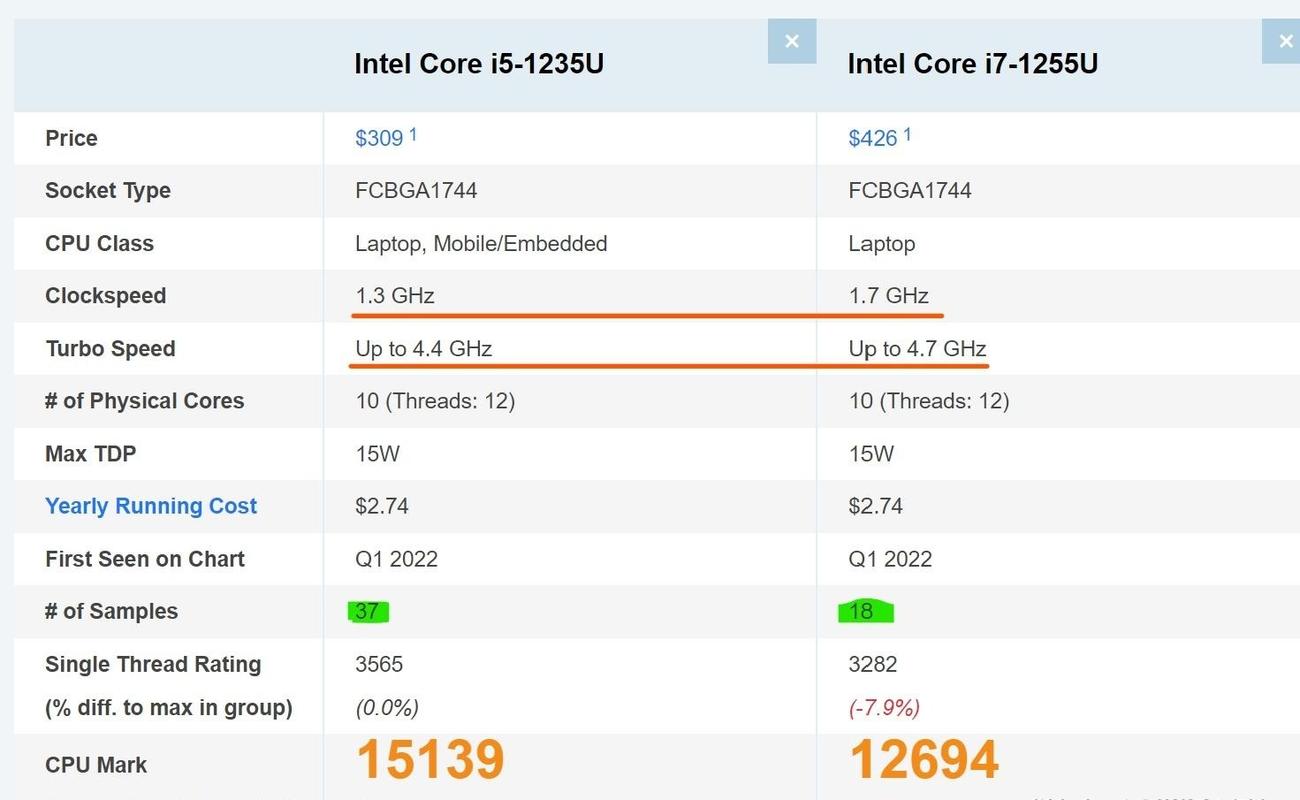1300x800 pixels.
Task: Remove the Intel Core i5-1235U from comparison
Action: point(791,41)
